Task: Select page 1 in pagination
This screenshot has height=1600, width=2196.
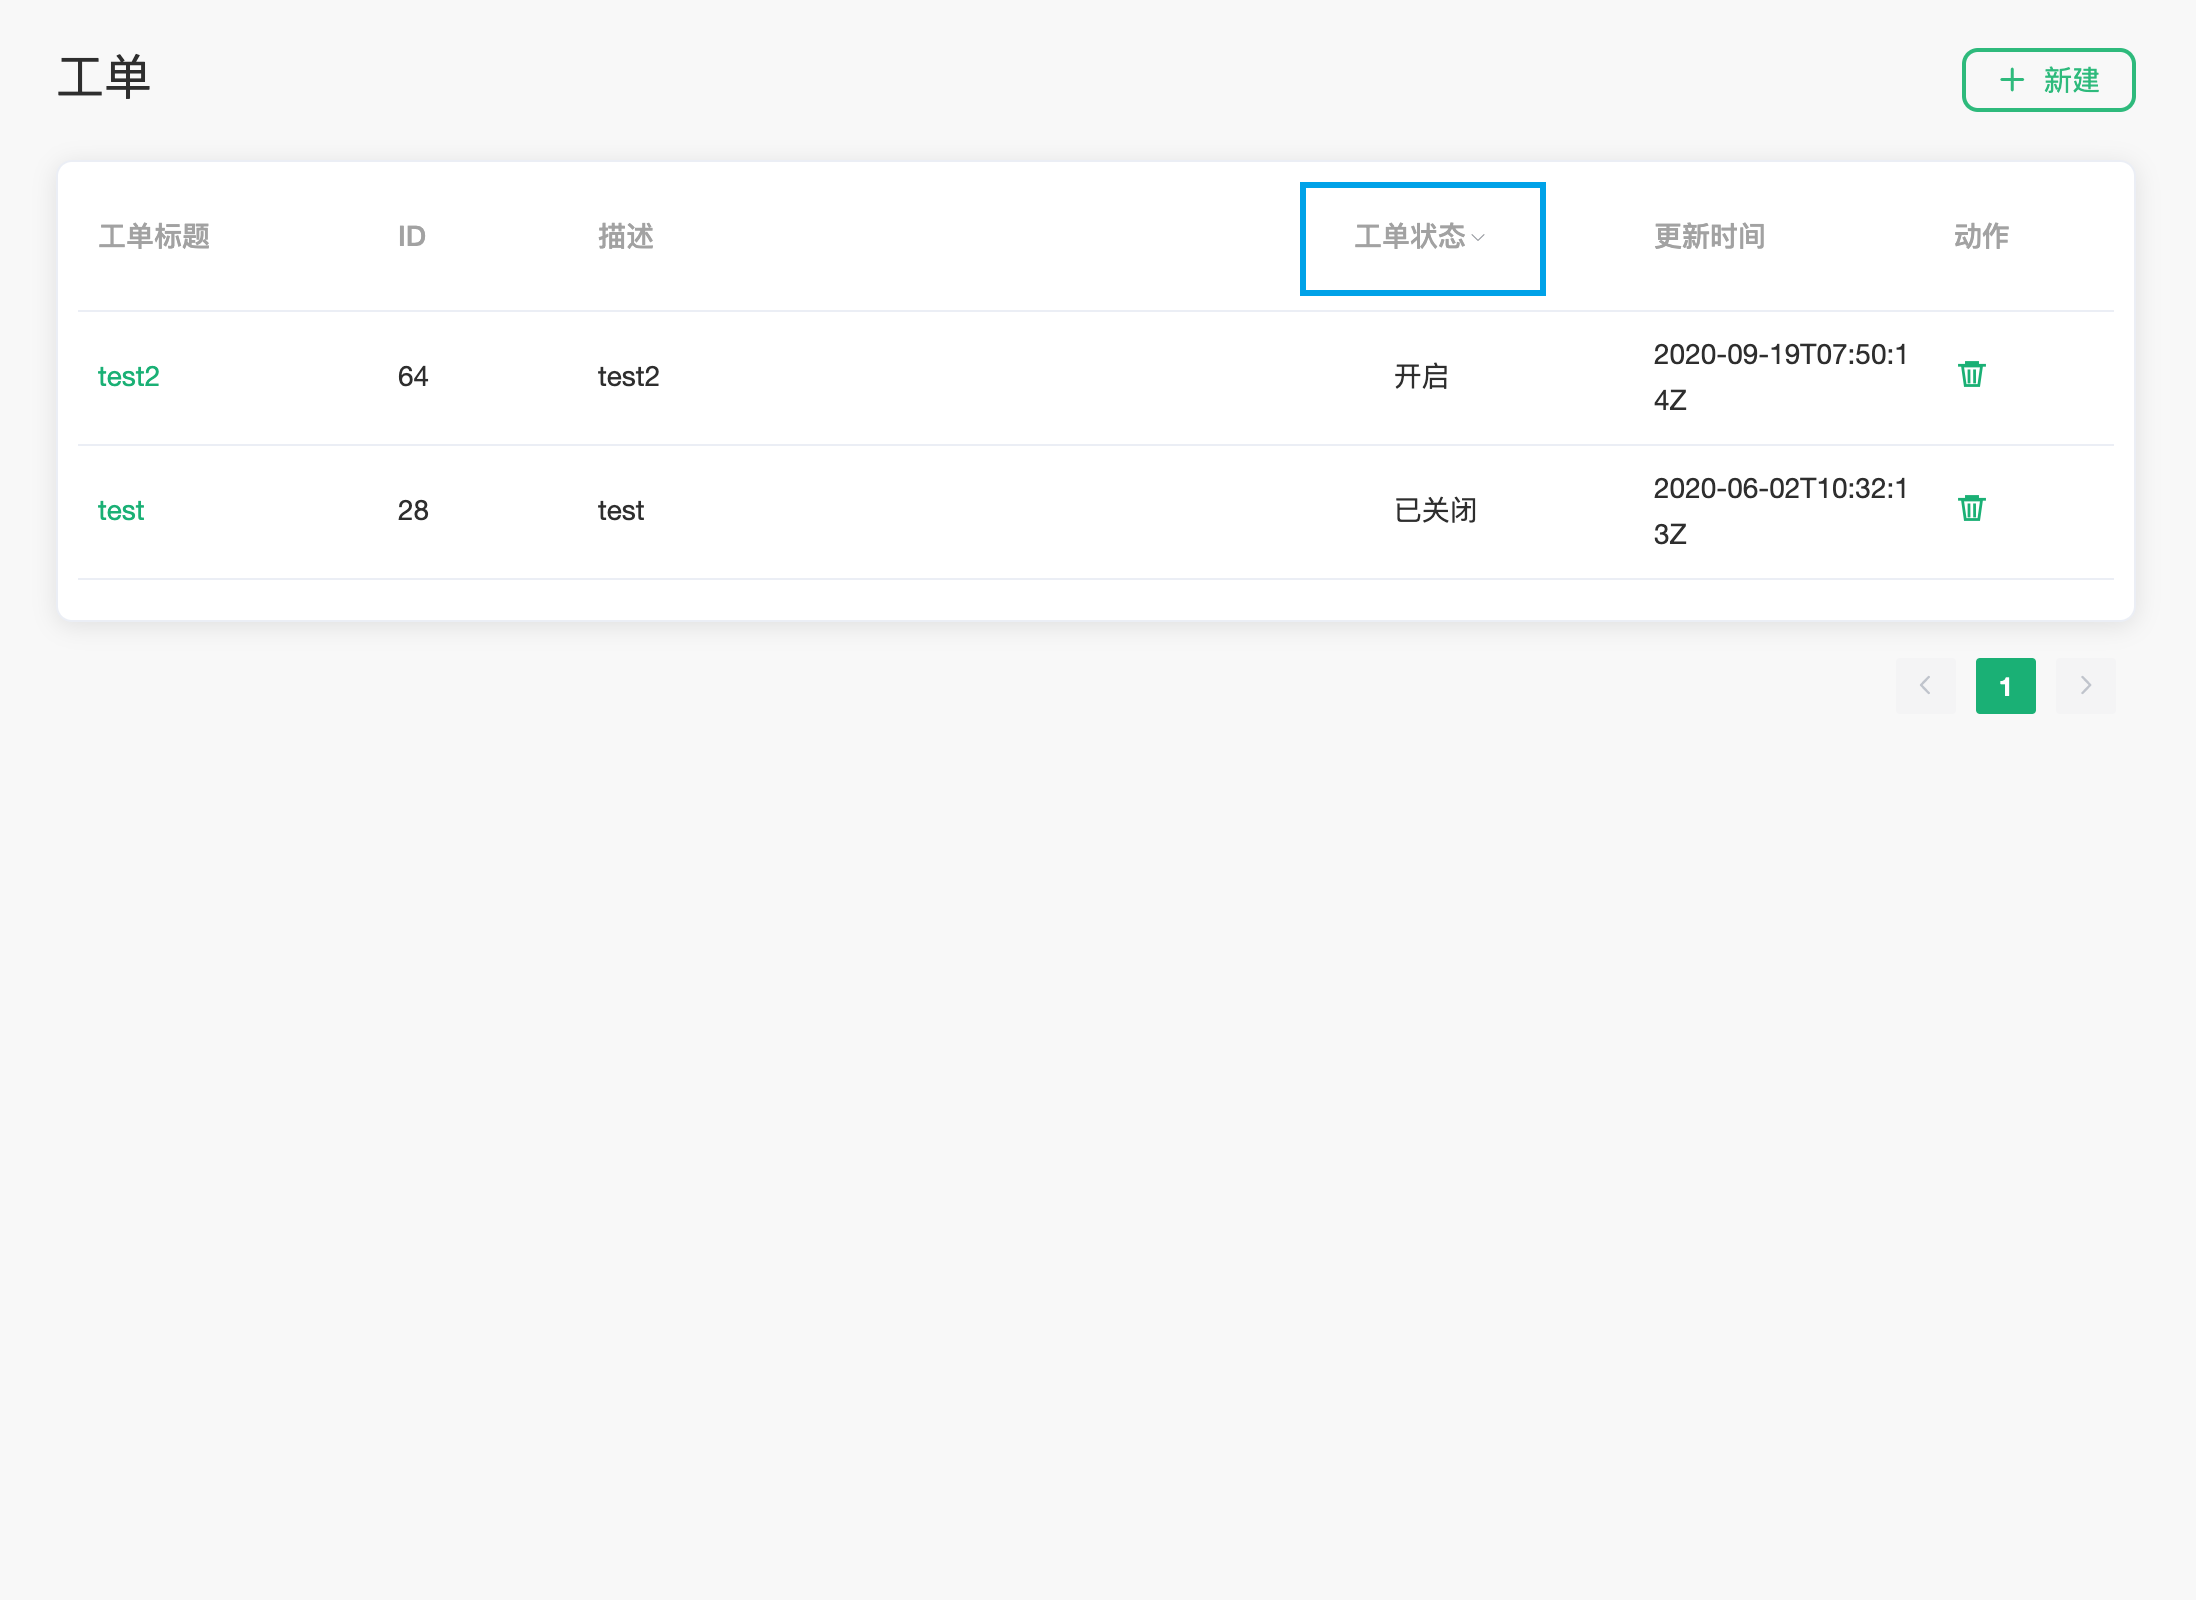Action: [2005, 686]
